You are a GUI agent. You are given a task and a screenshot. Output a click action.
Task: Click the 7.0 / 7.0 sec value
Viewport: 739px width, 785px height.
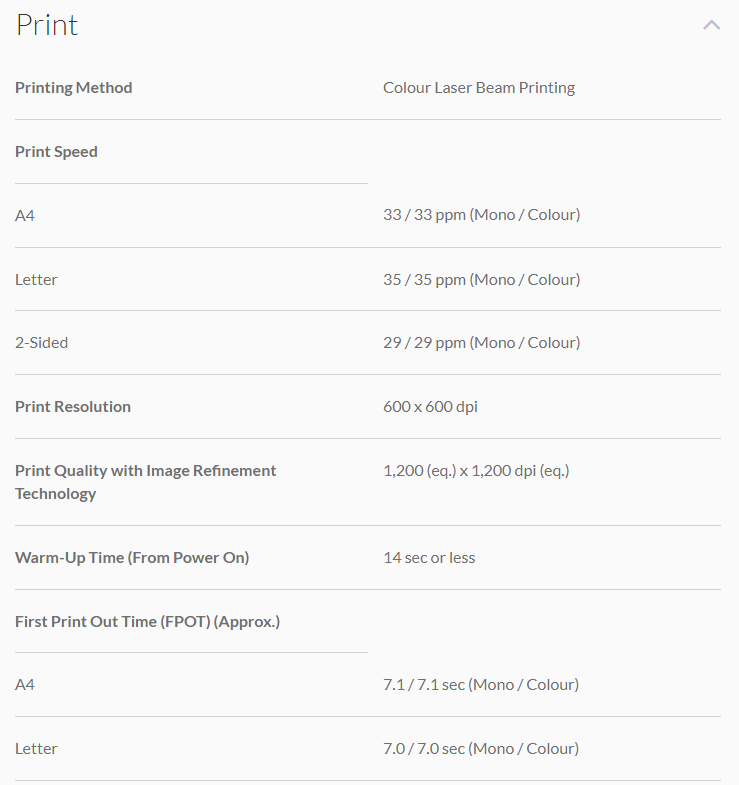click(481, 749)
